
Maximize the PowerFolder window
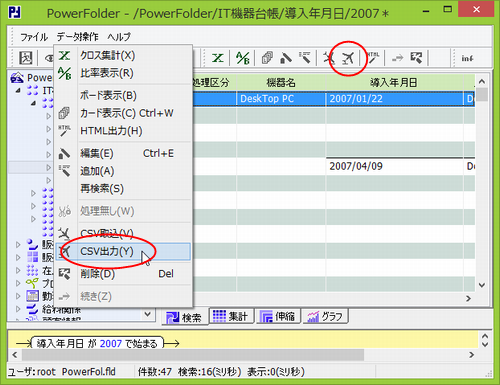click(448, 9)
